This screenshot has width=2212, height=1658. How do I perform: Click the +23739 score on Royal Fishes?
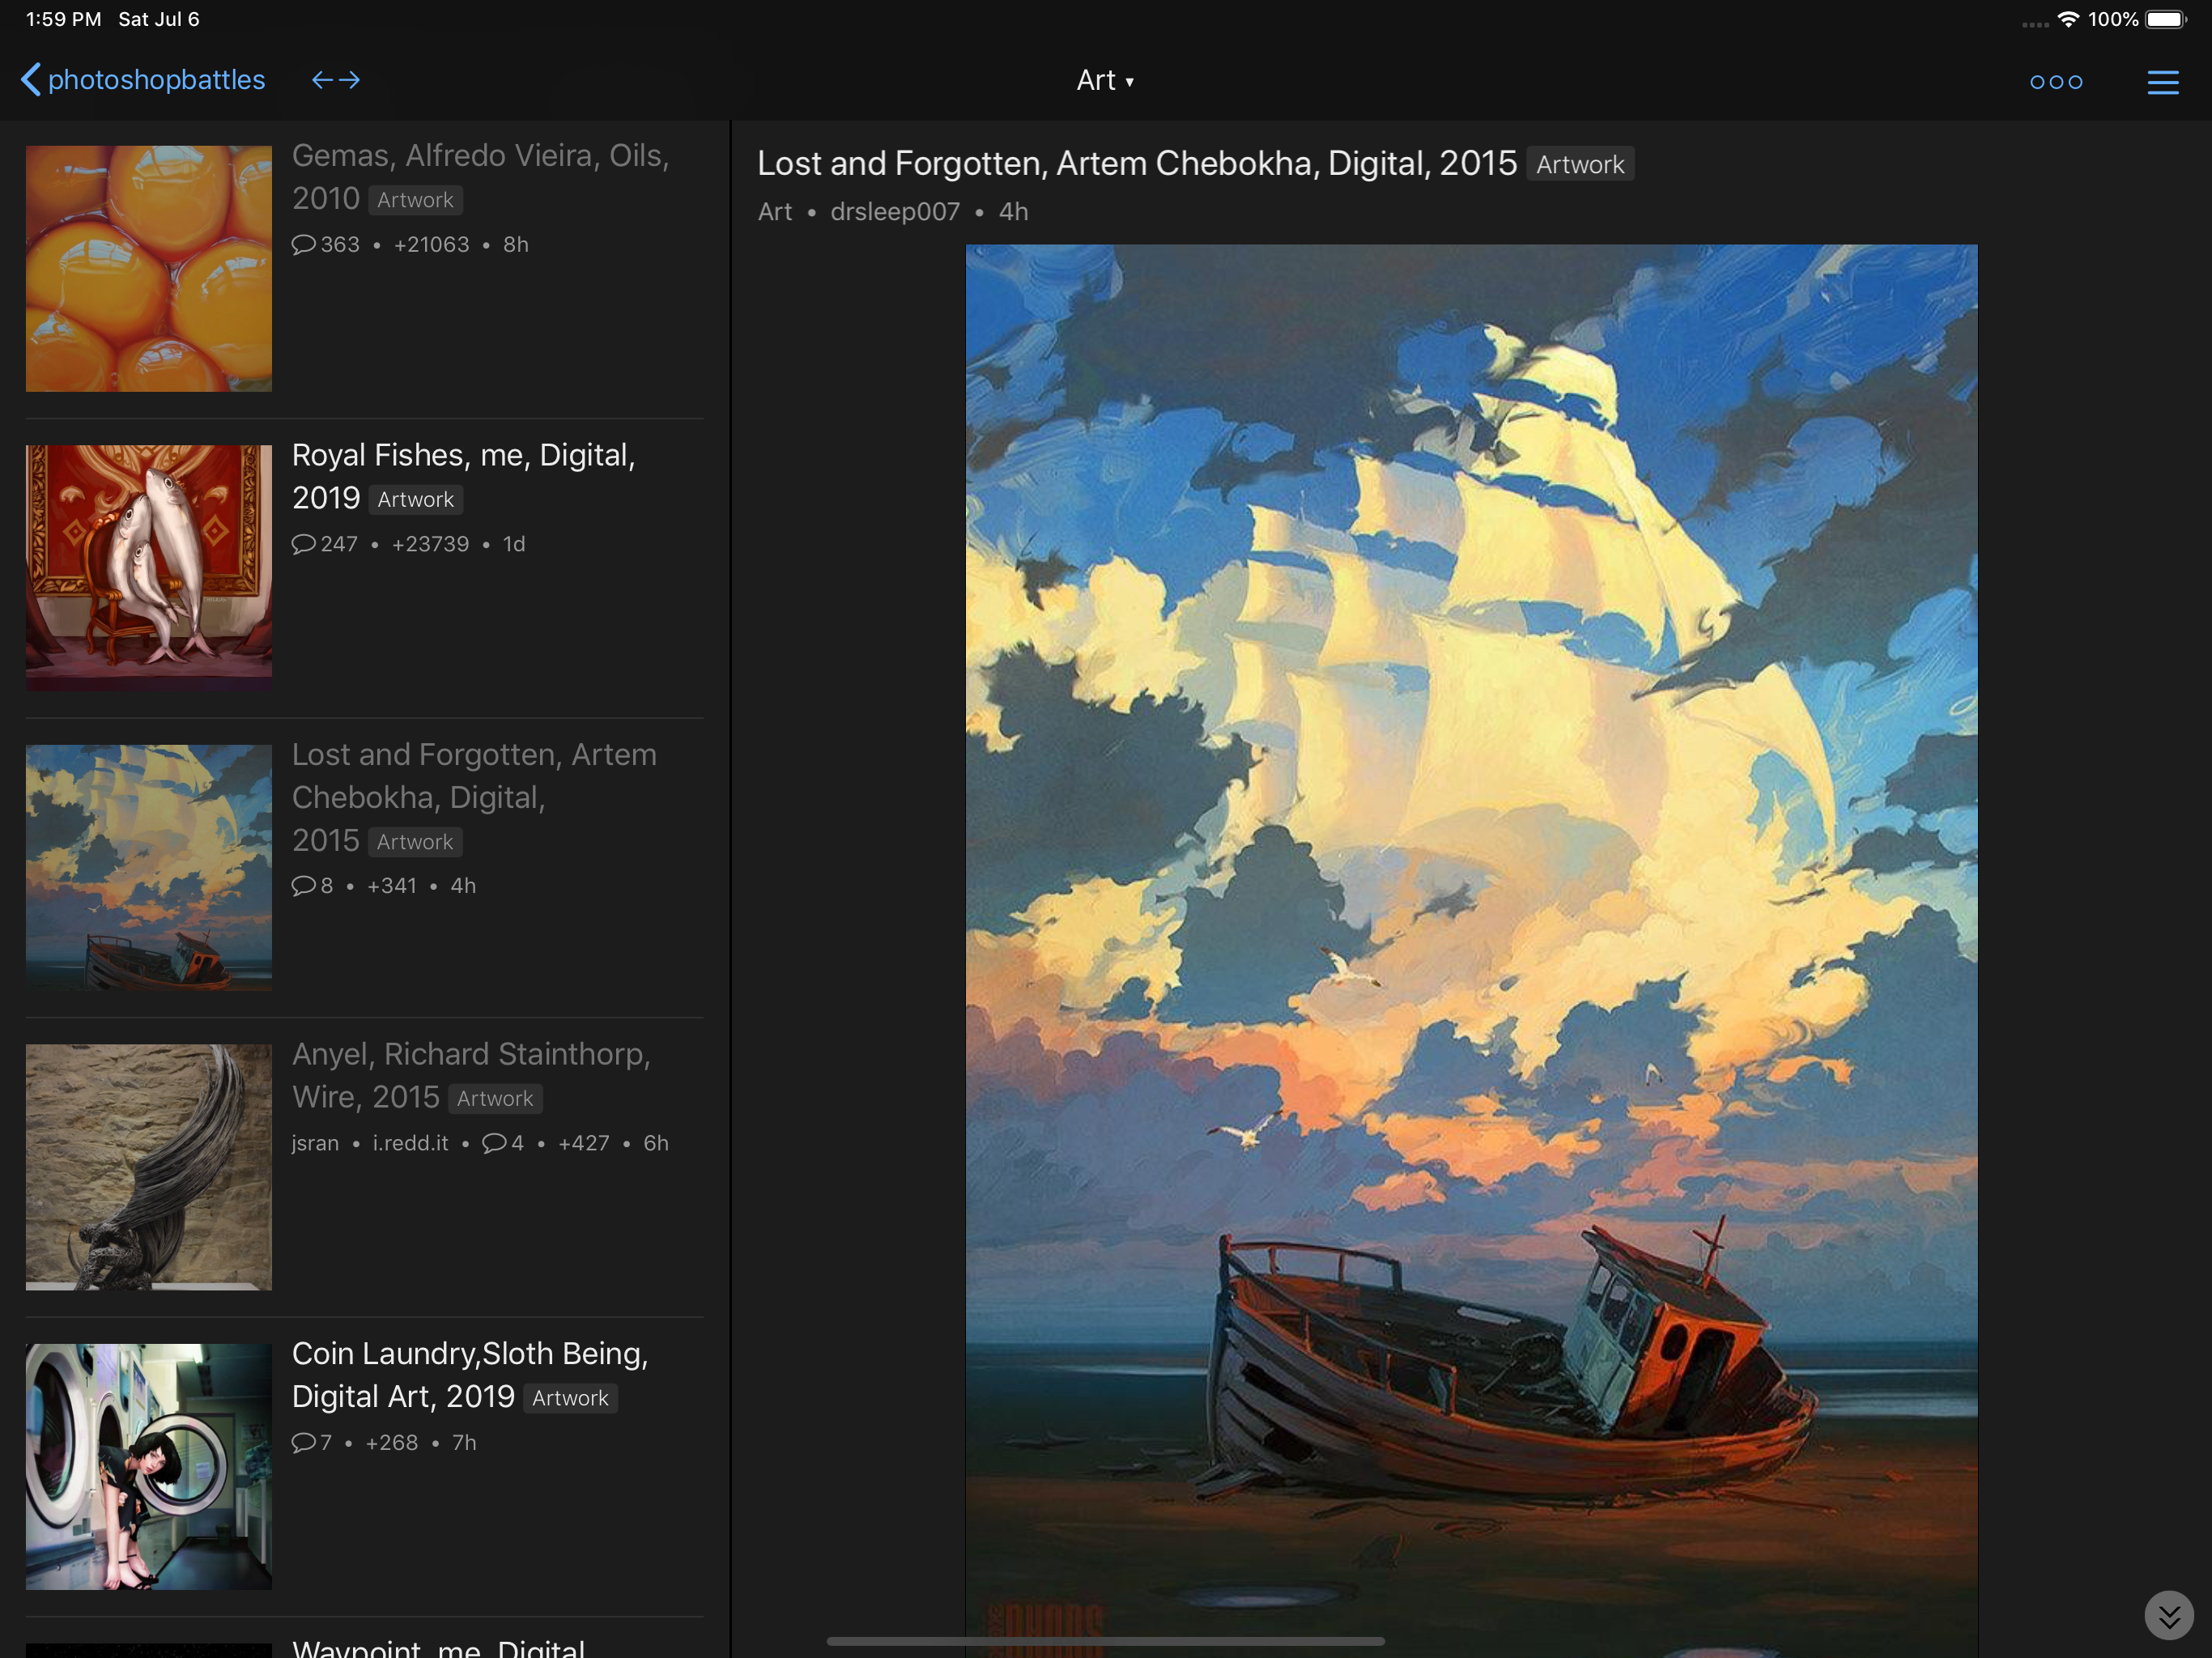[430, 544]
